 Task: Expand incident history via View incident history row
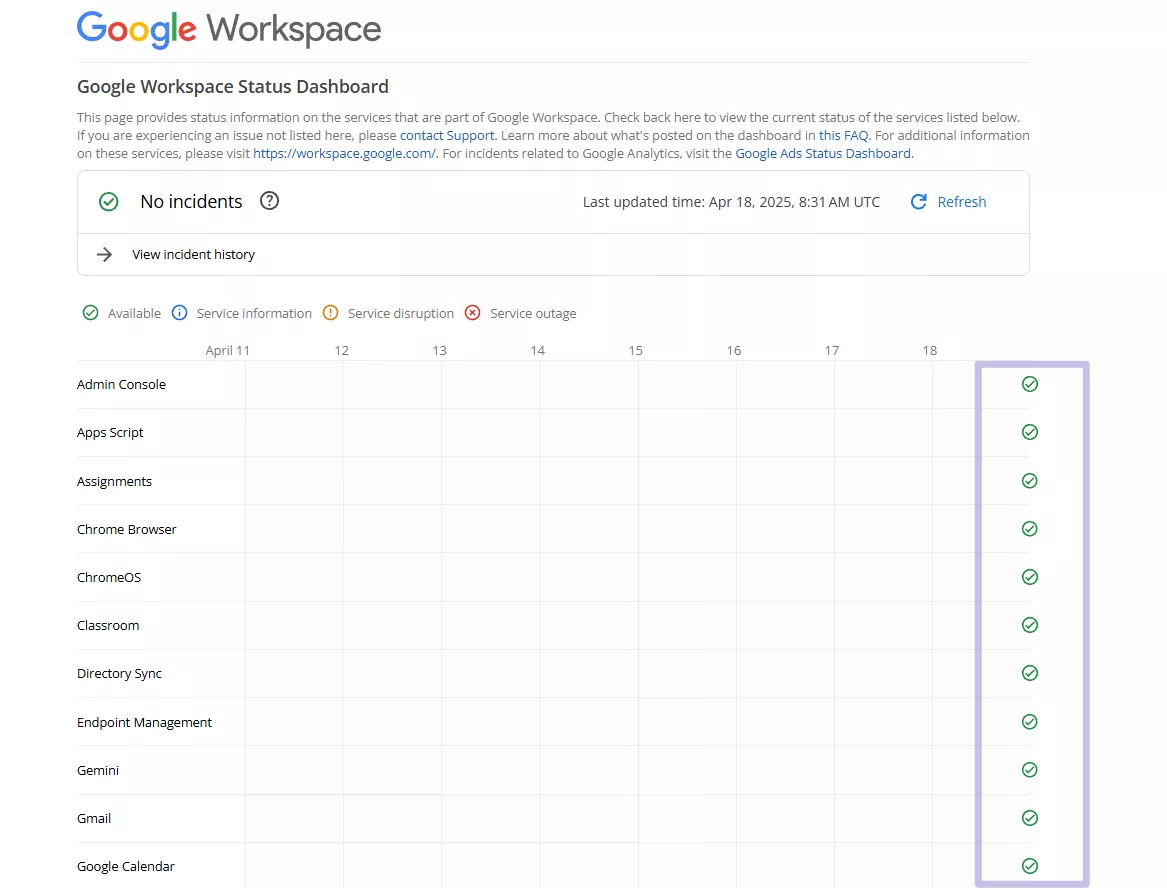[193, 254]
